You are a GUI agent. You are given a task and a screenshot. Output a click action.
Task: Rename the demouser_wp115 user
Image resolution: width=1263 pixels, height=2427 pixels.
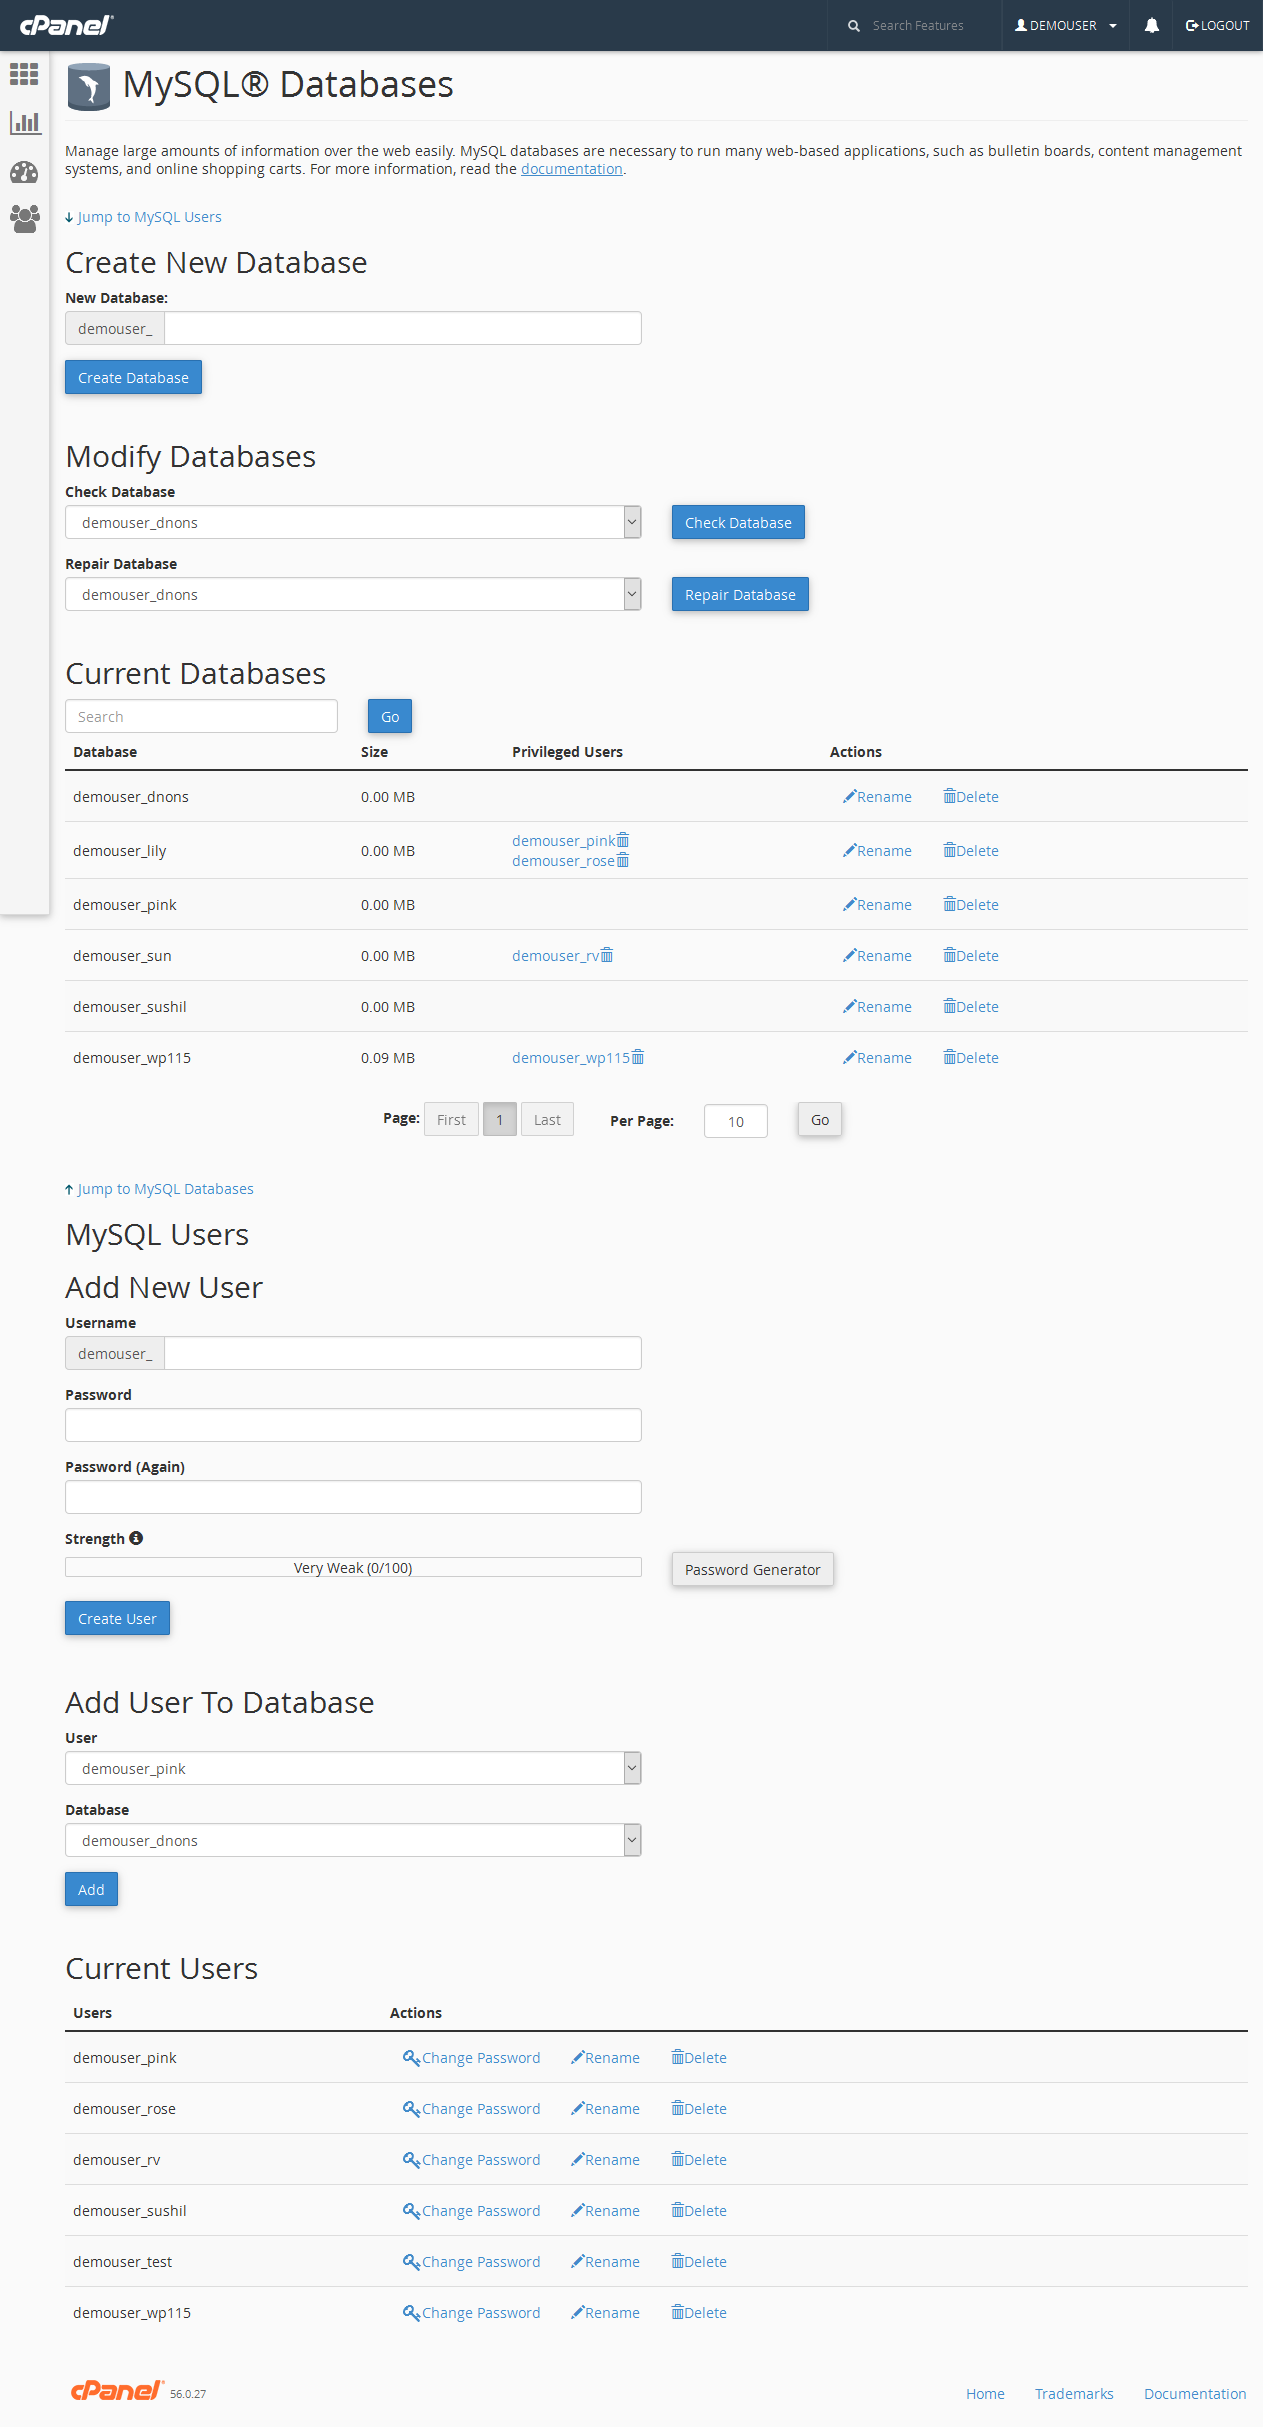(x=605, y=2313)
